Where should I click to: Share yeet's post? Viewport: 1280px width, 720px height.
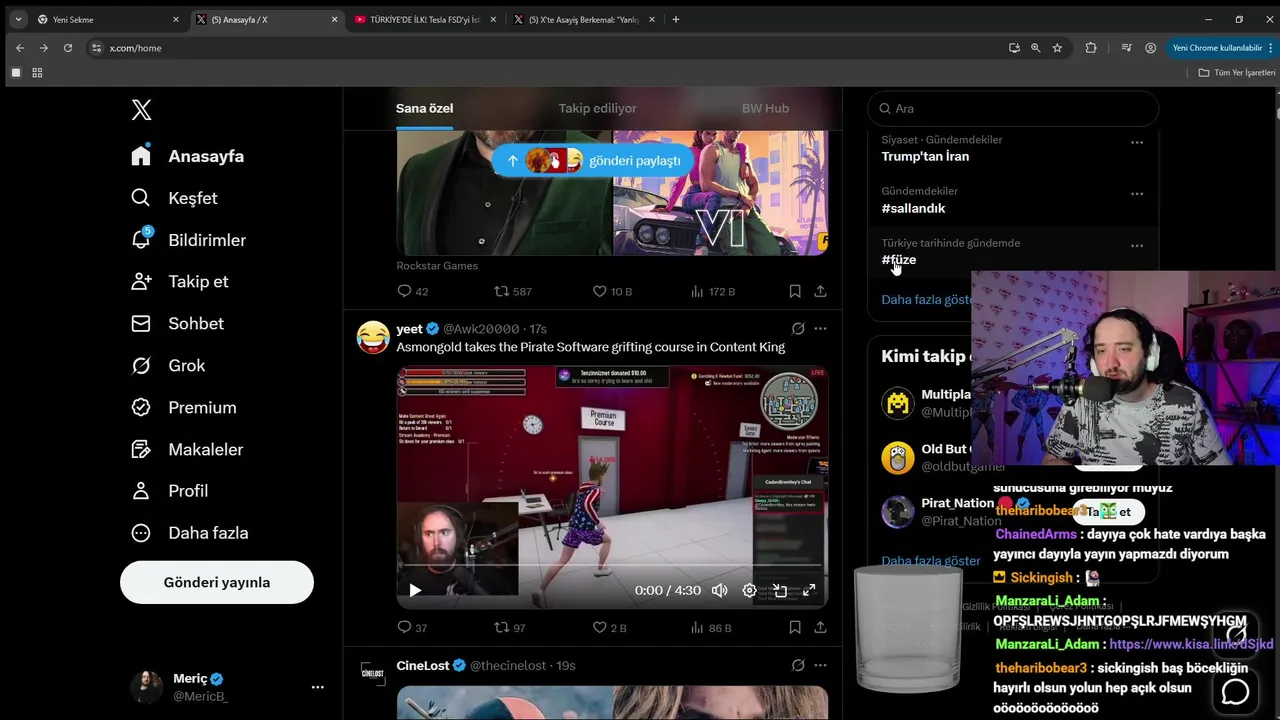point(820,628)
